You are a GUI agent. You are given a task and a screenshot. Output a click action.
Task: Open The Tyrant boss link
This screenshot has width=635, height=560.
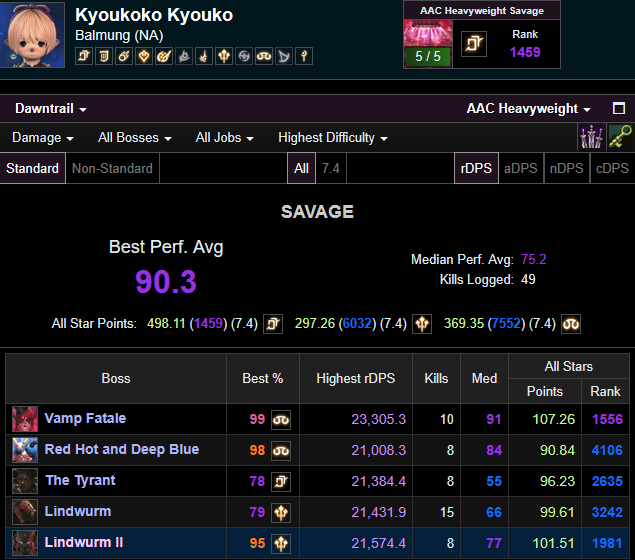point(80,480)
